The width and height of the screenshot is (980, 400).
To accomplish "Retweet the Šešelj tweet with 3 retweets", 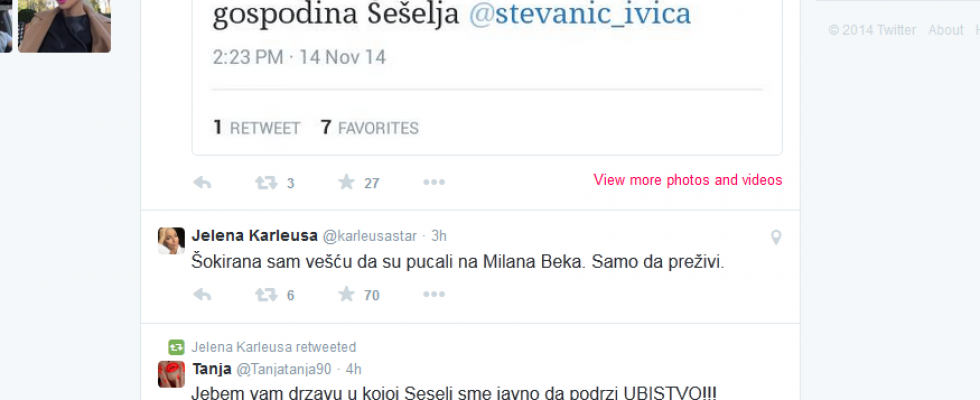I will [x=266, y=182].
